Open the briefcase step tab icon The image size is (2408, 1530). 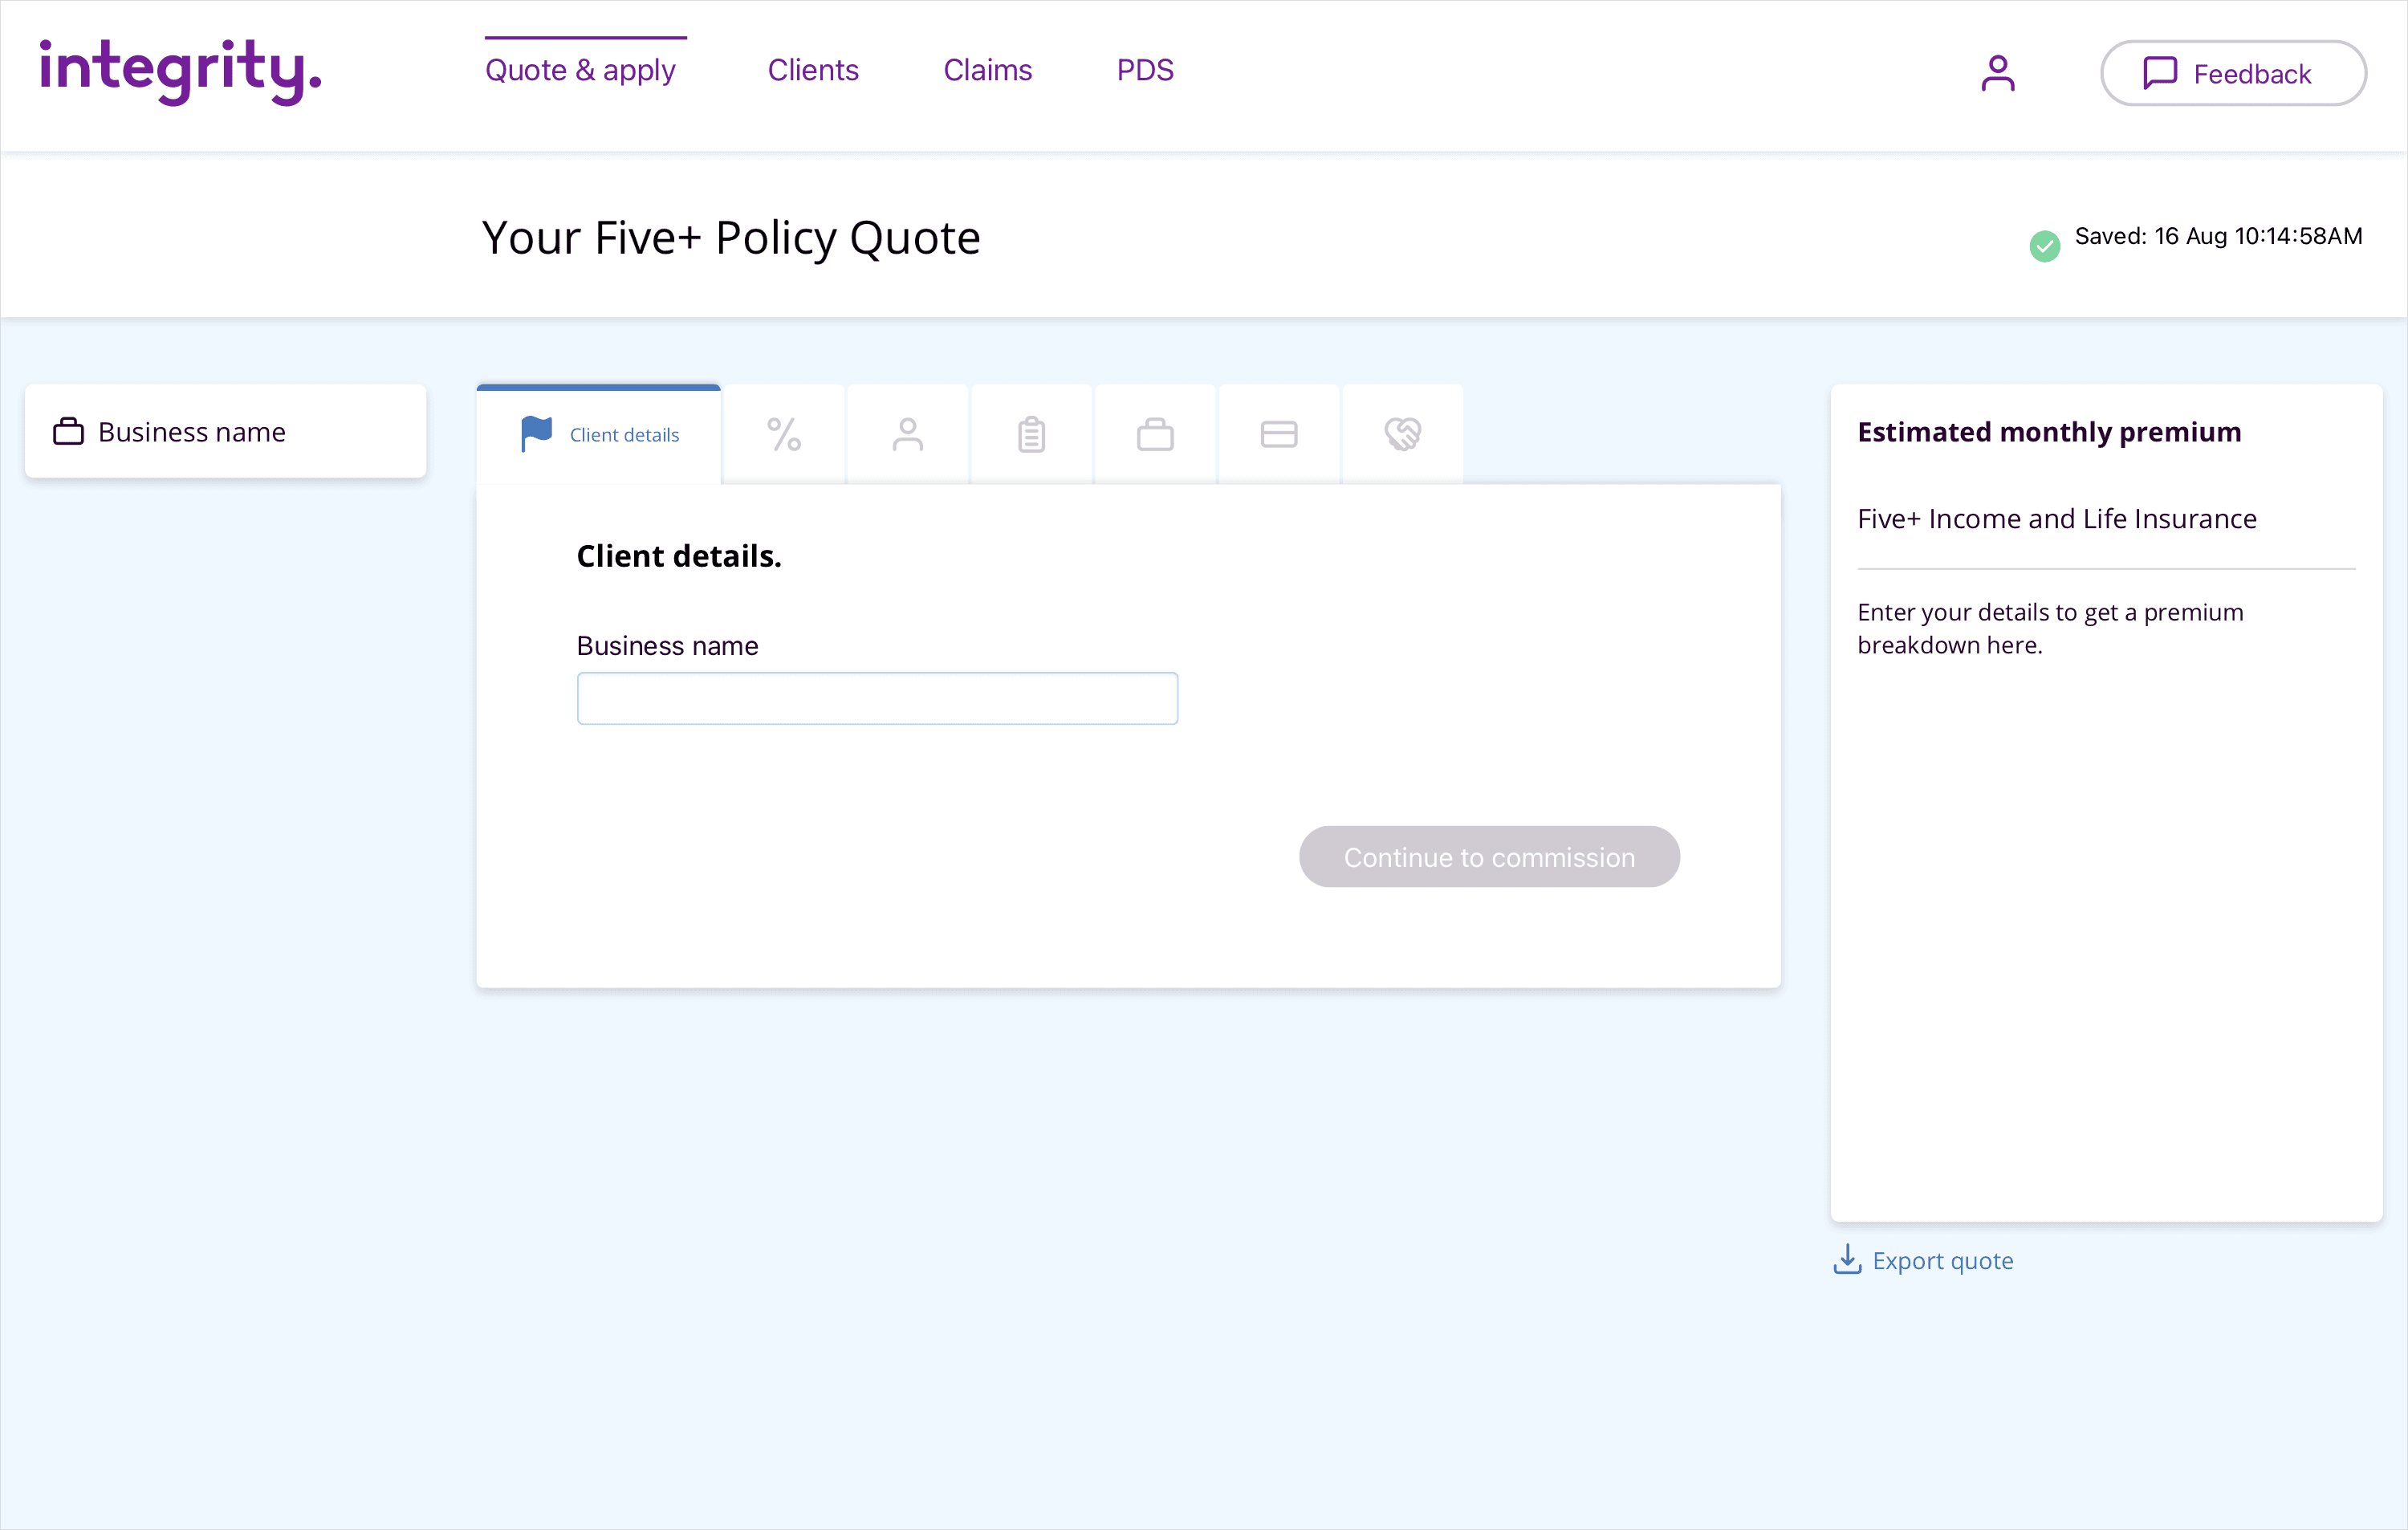[x=1155, y=434]
